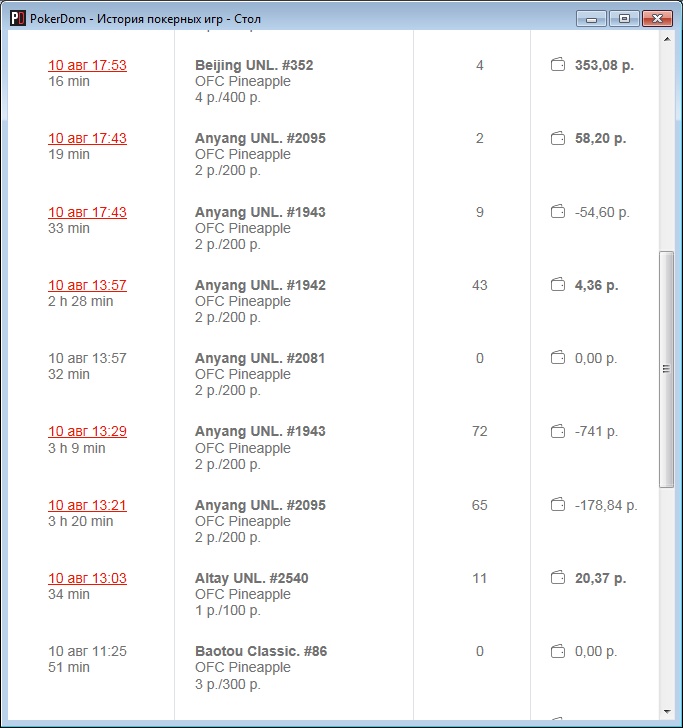Viewport: 683px width, 728px height.
Task: Open the 10 авг 13:57 2 h 28 min session
Action: pyautogui.click(x=87, y=285)
